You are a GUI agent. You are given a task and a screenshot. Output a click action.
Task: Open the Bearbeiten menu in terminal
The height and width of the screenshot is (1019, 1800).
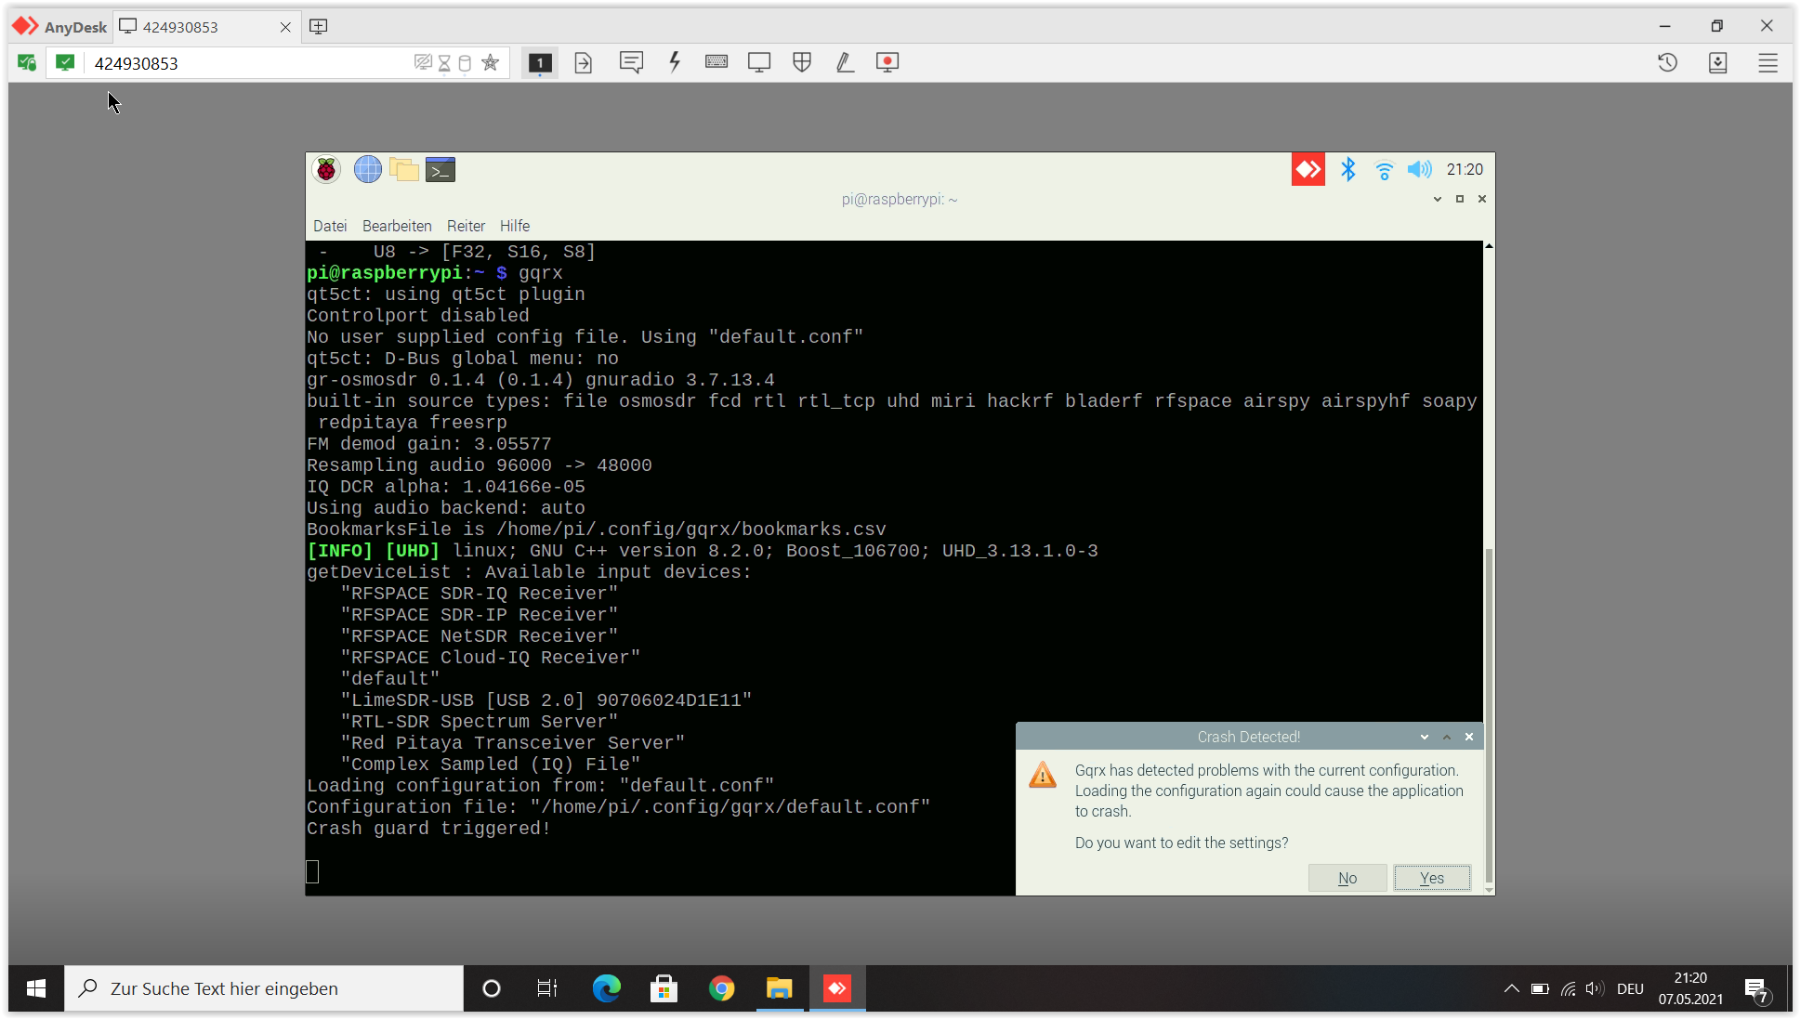pyautogui.click(x=397, y=226)
